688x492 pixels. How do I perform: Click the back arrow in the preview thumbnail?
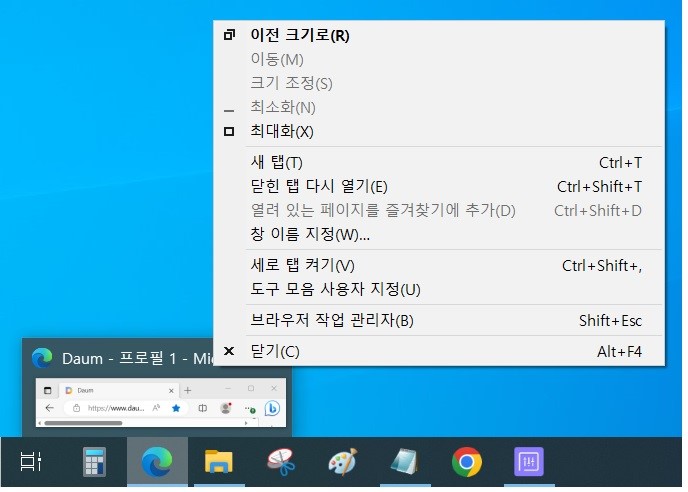coord(50,408)
